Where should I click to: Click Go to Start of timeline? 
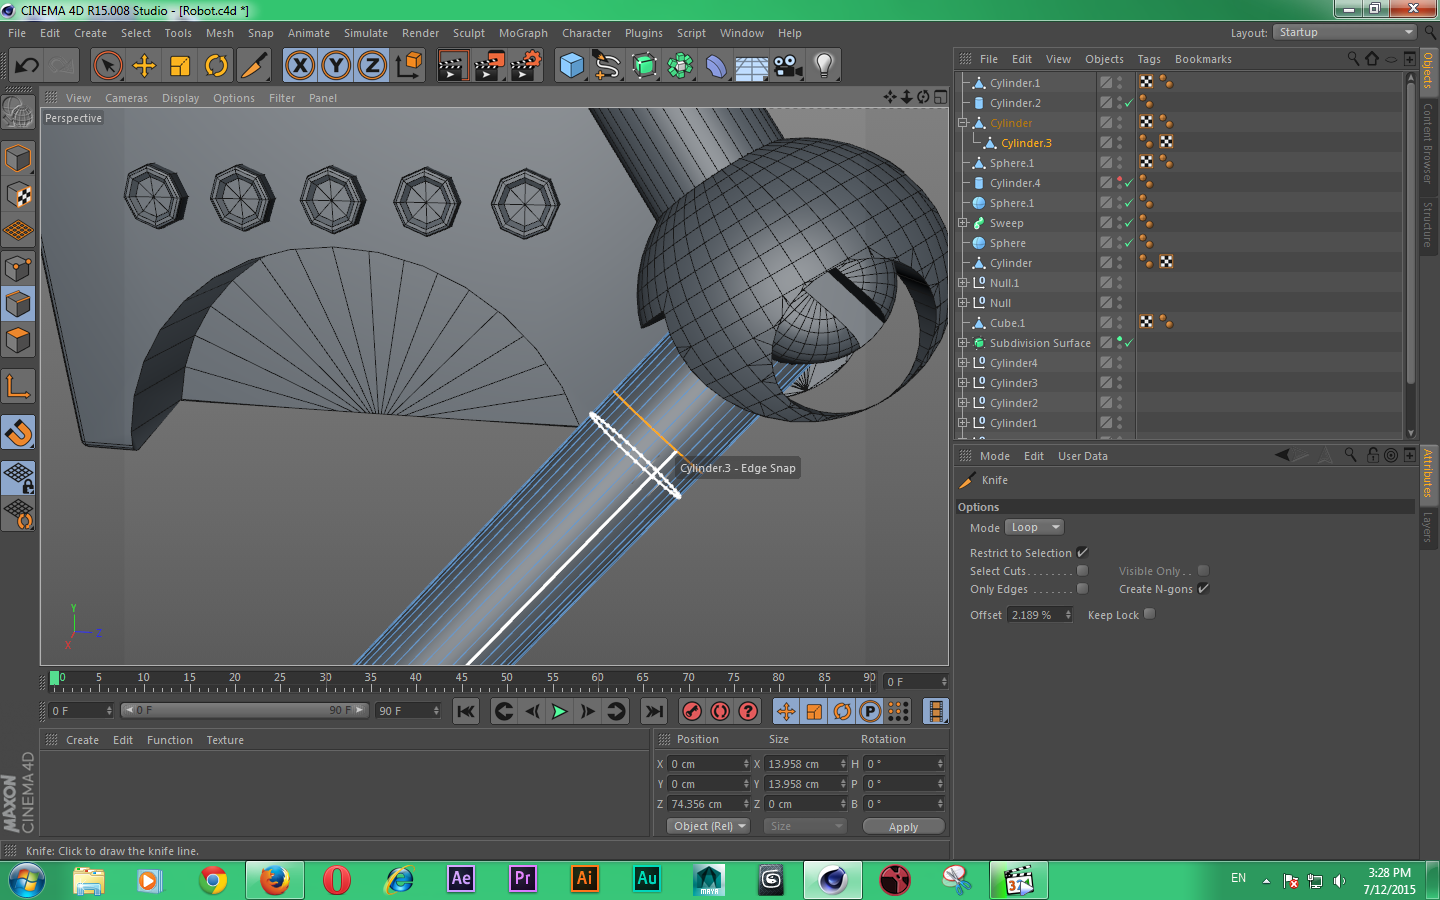click(465, 711)
